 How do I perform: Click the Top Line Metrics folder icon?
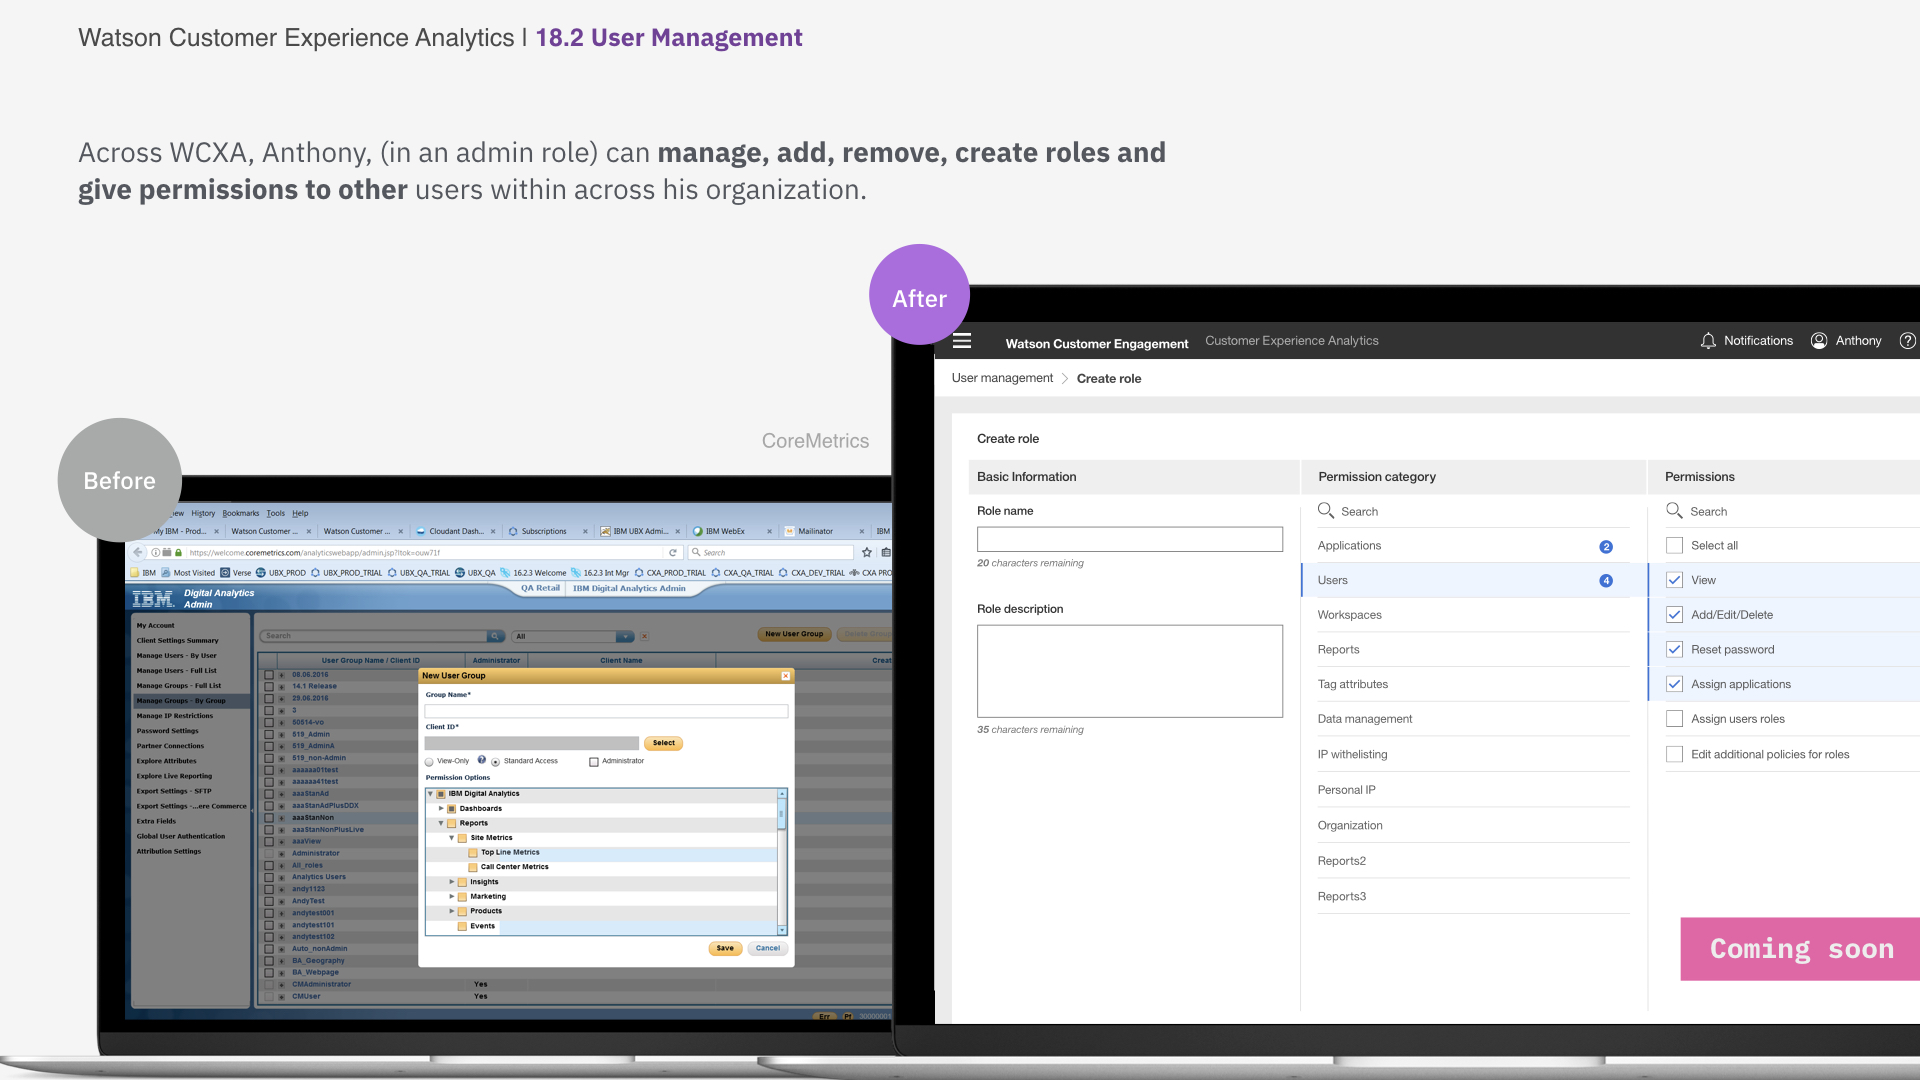[473, 853]
